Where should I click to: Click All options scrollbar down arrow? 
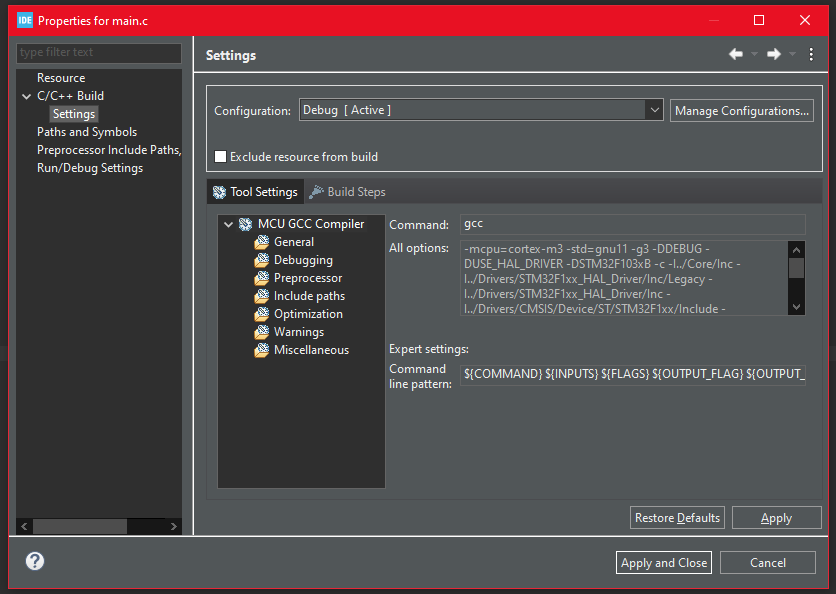pos(796,307)
